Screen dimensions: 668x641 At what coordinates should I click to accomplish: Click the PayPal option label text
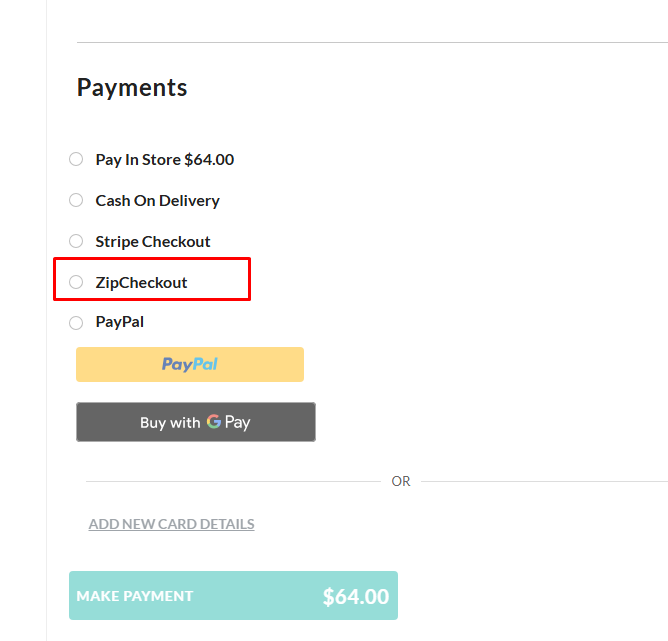tap(121, 323)
